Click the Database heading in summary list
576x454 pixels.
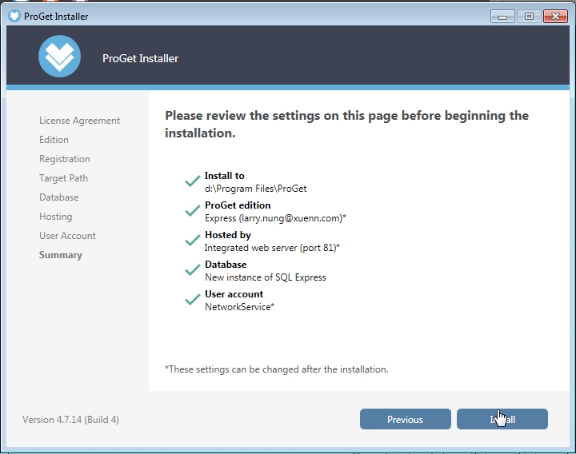(x=226, y=264)
